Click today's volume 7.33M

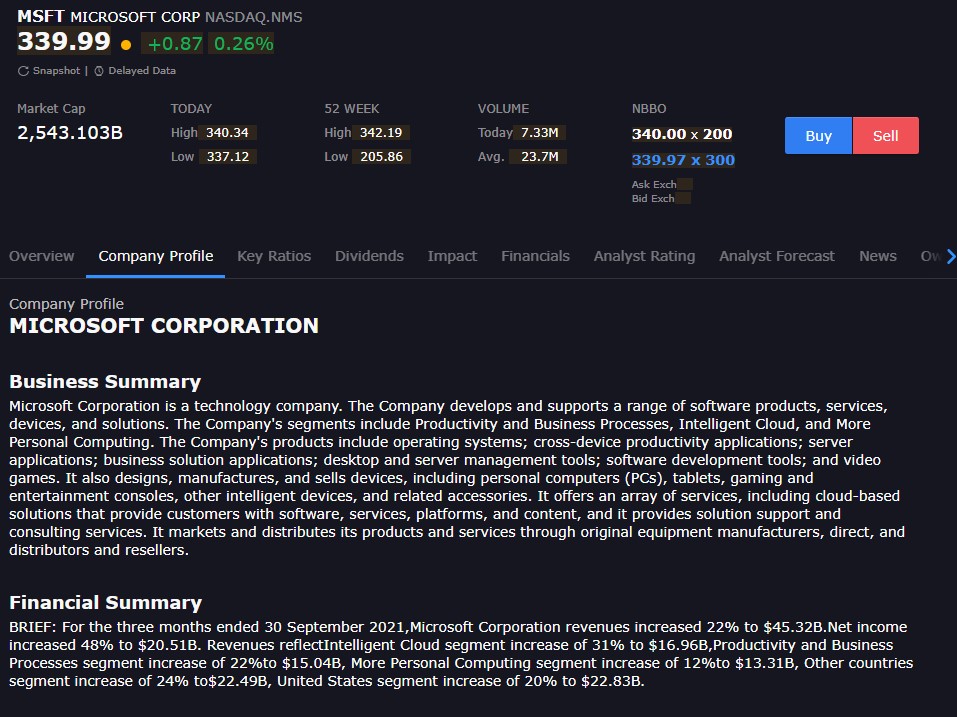tap(540, 133)
